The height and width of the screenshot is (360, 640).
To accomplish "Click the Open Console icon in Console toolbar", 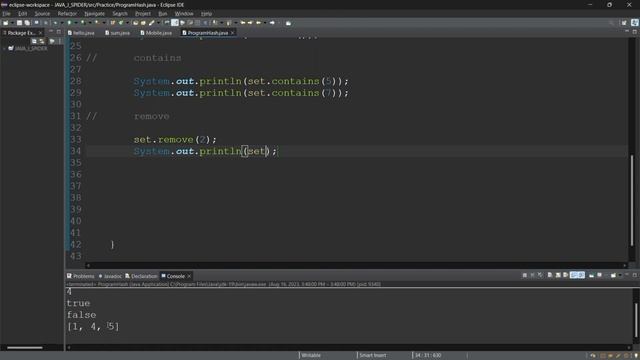I will tap(613, 276).
